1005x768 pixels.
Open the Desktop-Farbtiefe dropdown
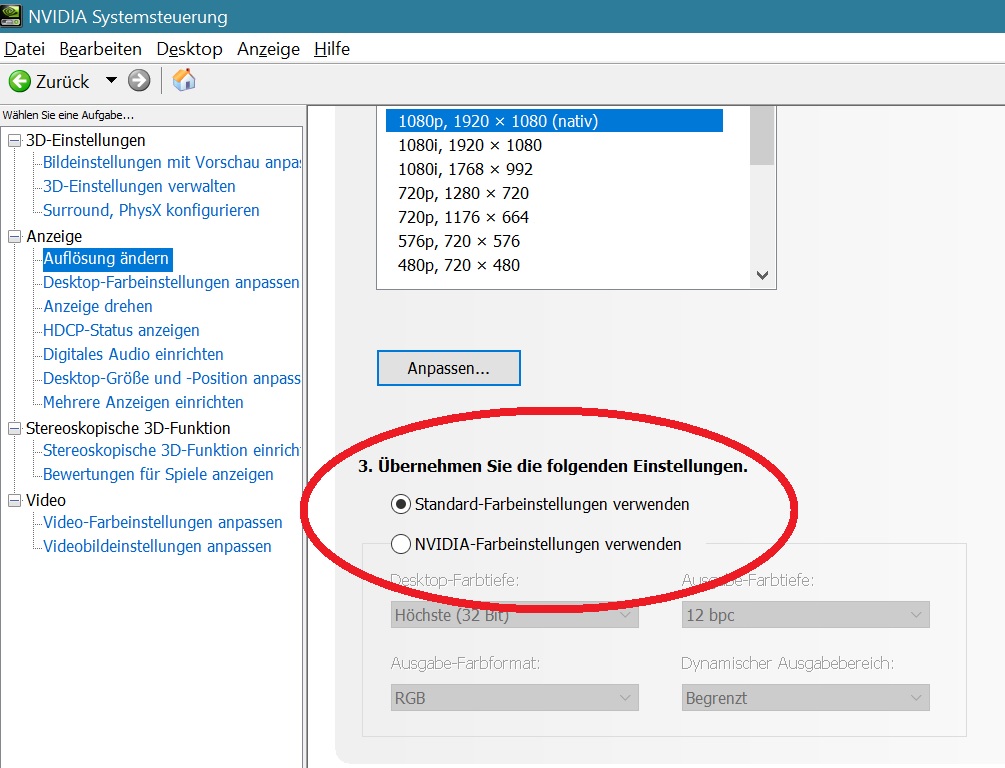[x=515, y=615]
